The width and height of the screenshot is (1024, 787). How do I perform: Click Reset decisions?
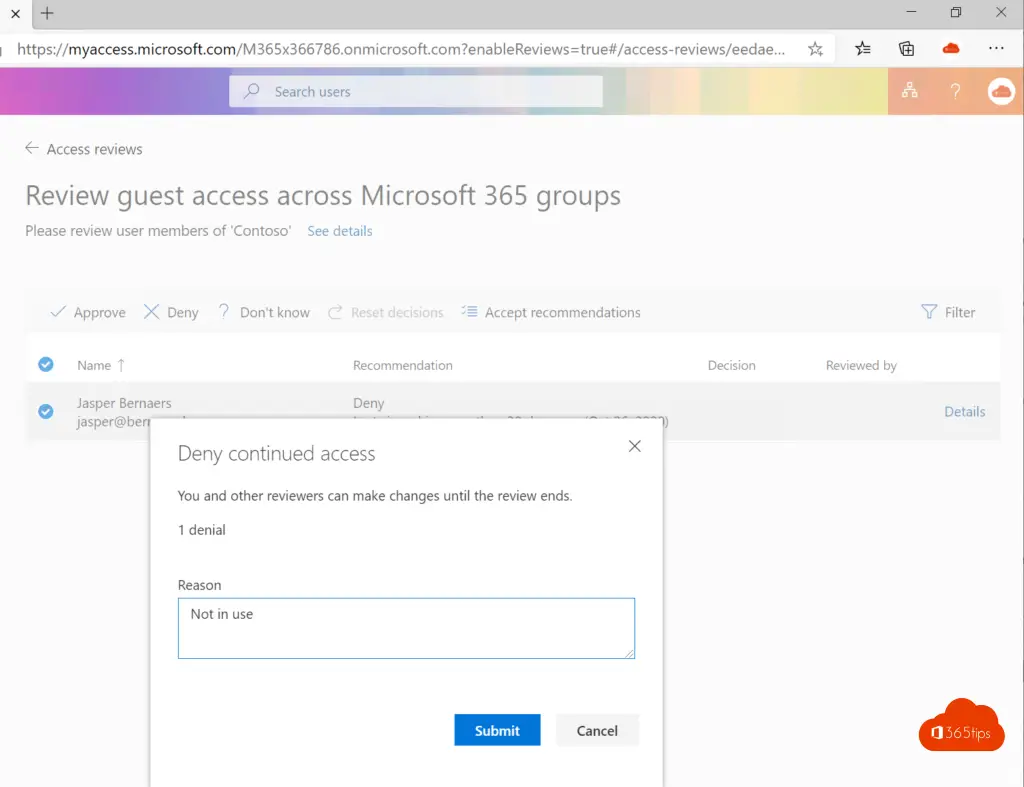pos(386,312)
